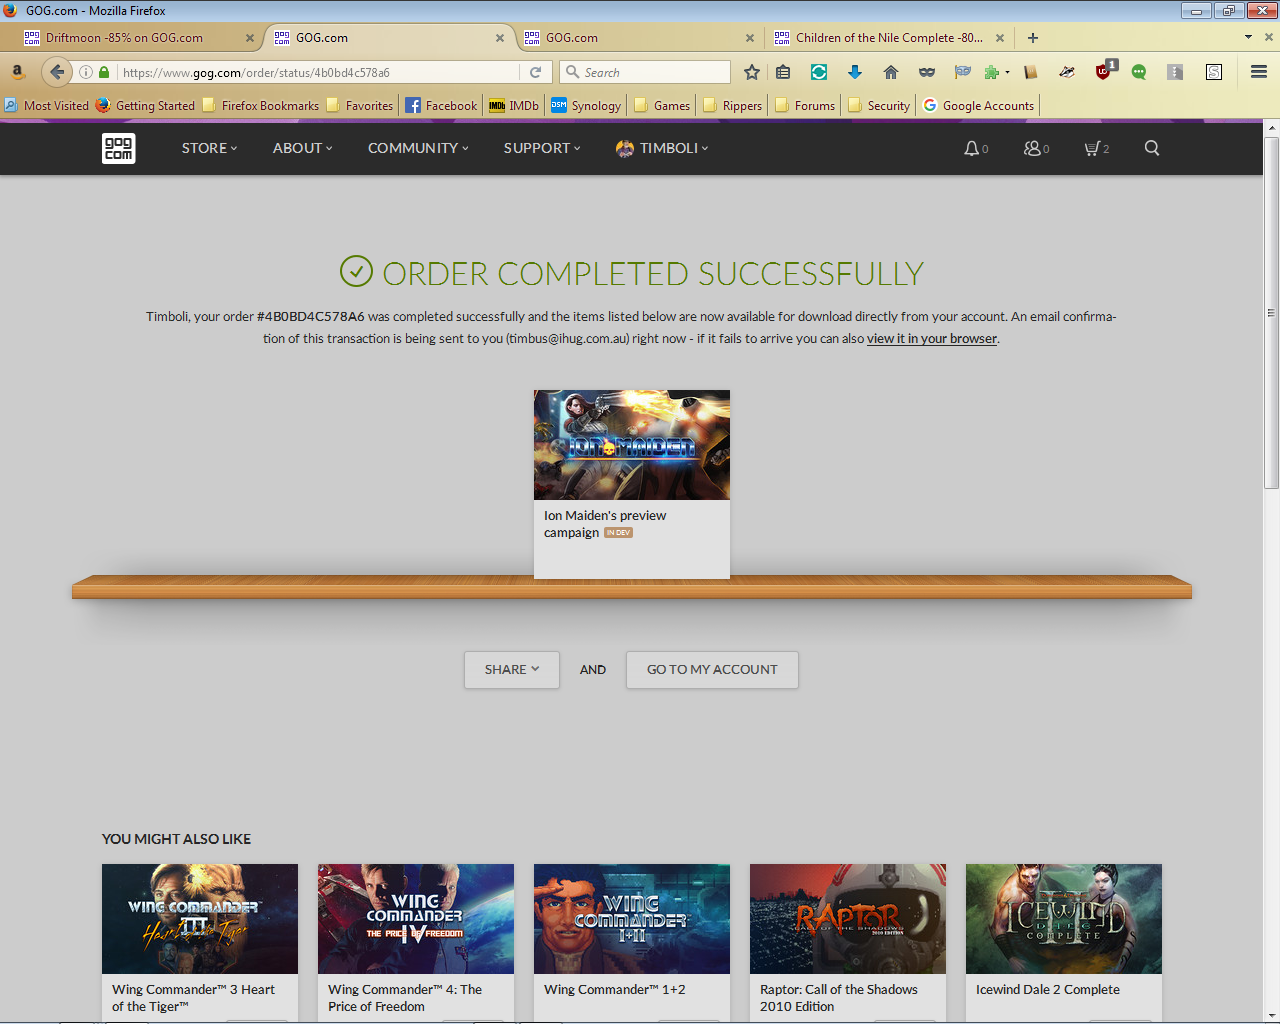Click the teal sync icon in toolbar

(819, 72)
